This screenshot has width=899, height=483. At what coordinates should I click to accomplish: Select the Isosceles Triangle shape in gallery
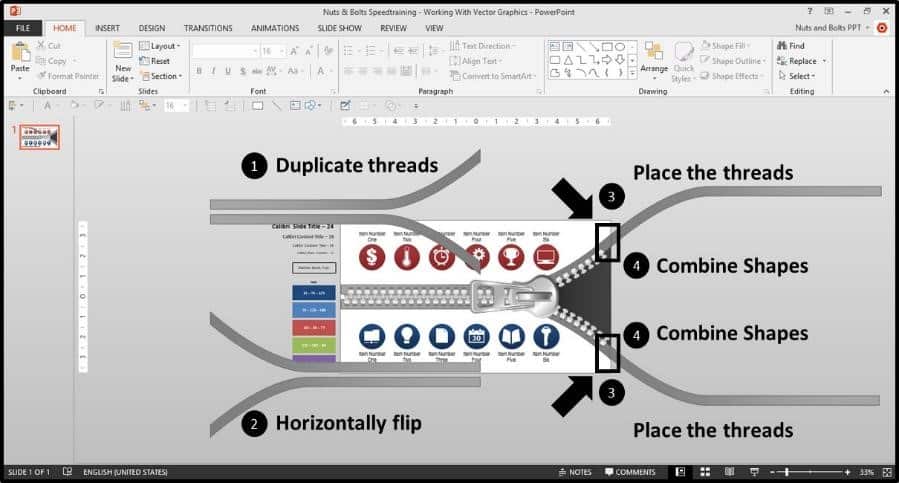point(568,60)
